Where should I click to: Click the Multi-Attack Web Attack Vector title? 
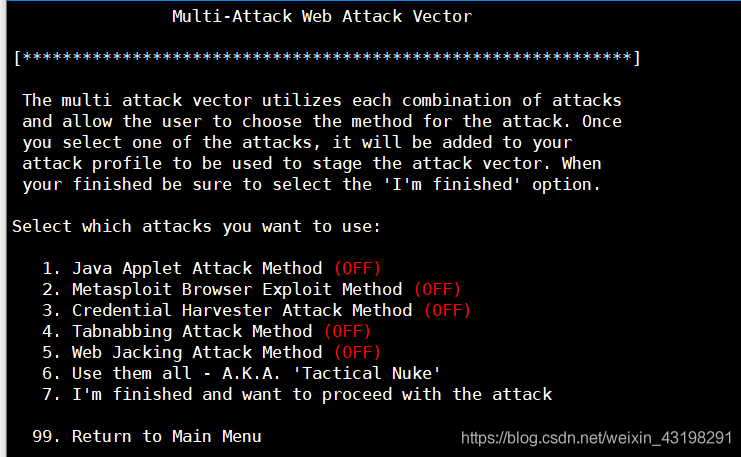pyautogui.click(x=322, y=17)
